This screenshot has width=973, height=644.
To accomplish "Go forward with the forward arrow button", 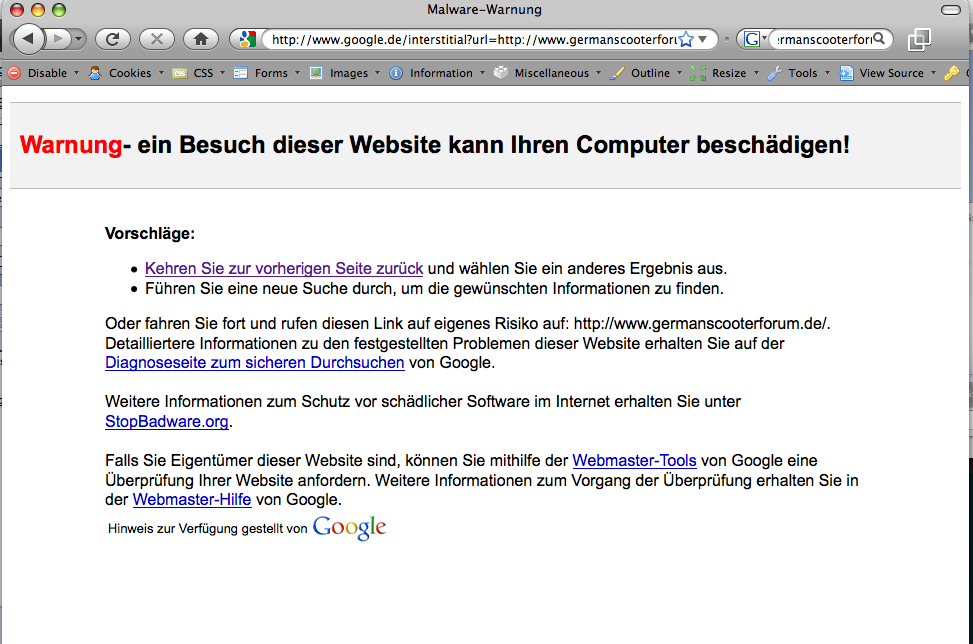I will [x=58, y=39].
